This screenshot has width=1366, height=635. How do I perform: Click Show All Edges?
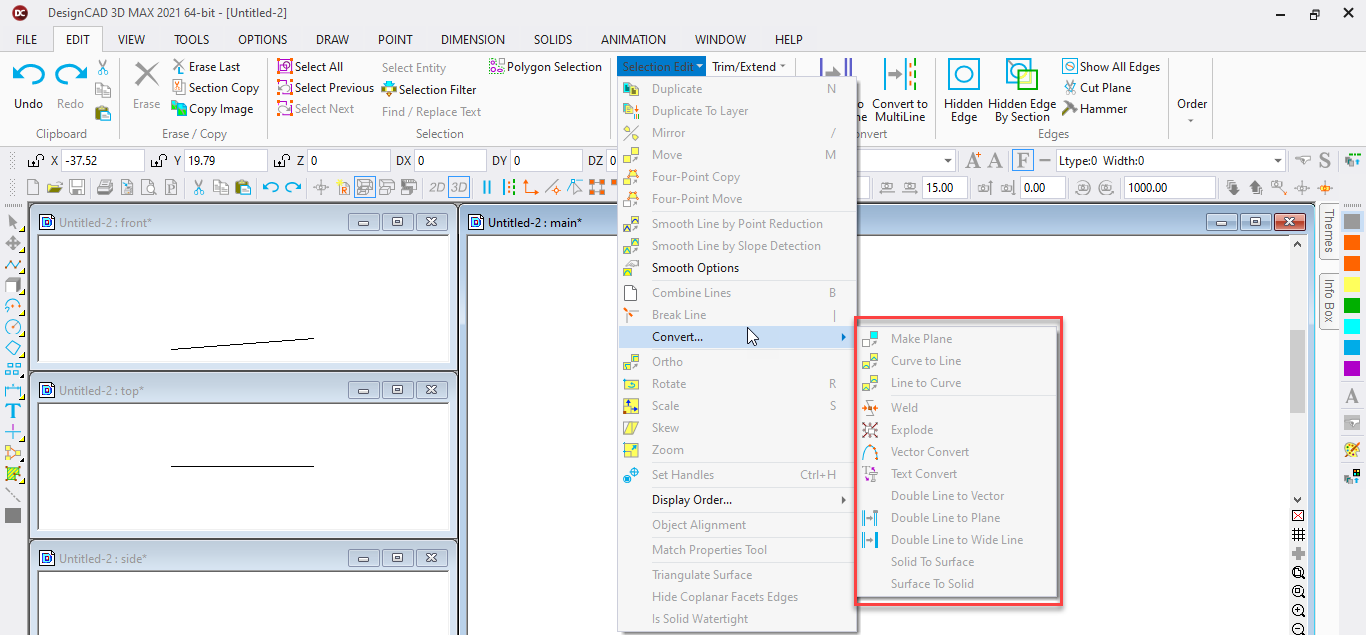[x=1111, y=67]
